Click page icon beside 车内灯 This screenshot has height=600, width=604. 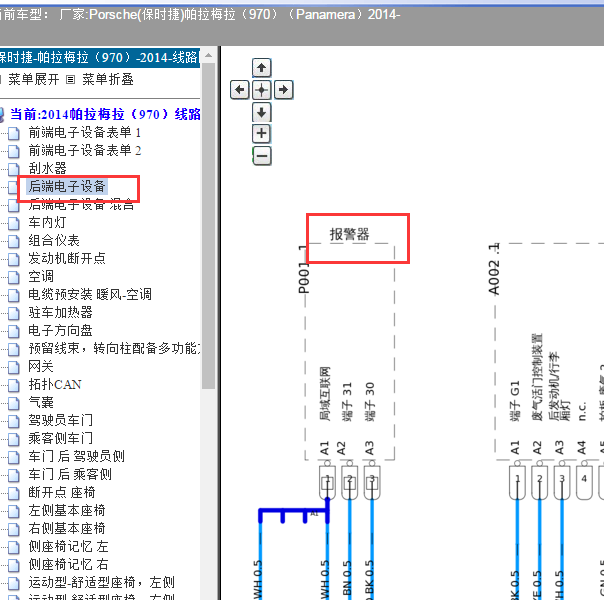click(x=14, y=223)
